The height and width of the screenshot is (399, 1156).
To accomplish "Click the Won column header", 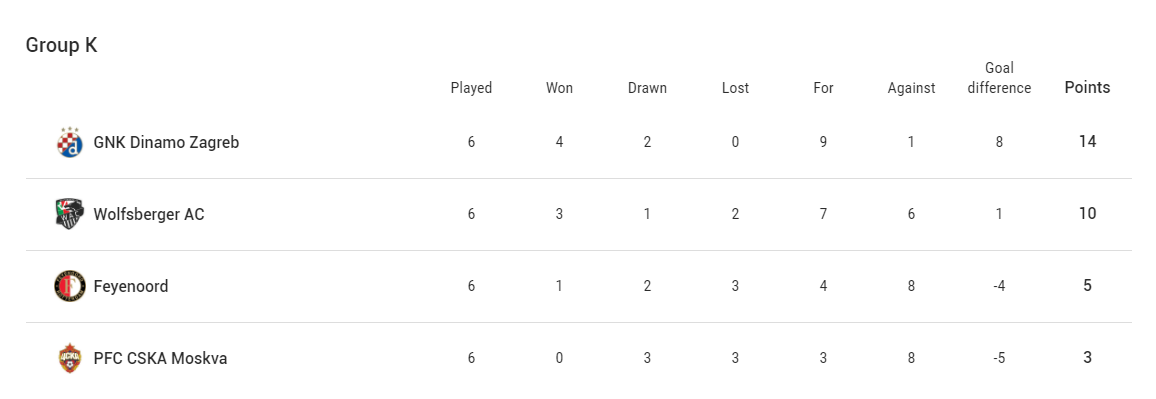I will 559,88.
